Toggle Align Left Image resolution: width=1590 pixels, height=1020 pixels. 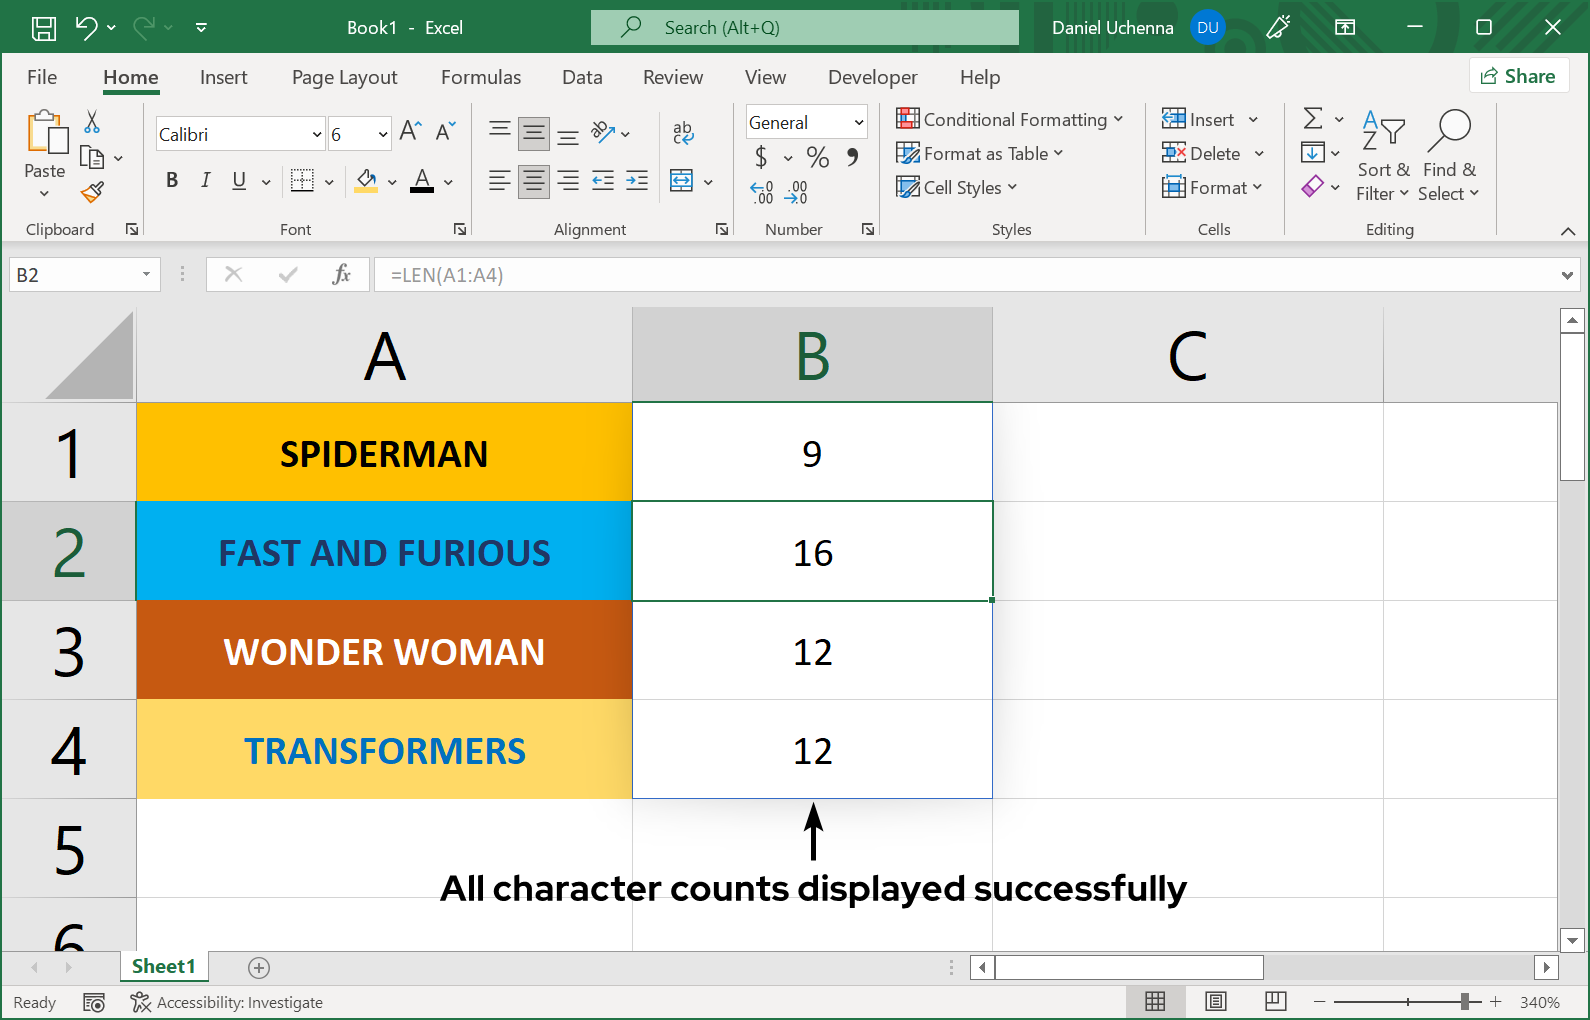500,180
